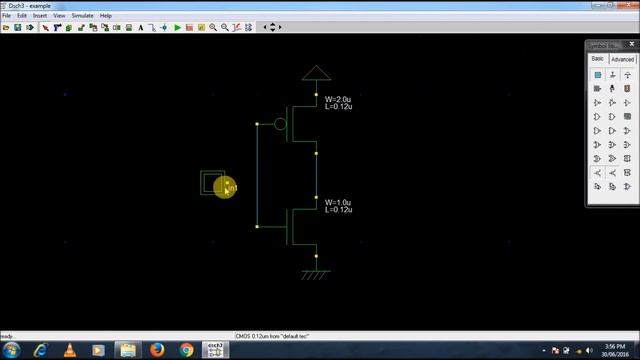The height and width of the screenshot is (360, 640).
Task: Open the View menu
Action: 59,16
